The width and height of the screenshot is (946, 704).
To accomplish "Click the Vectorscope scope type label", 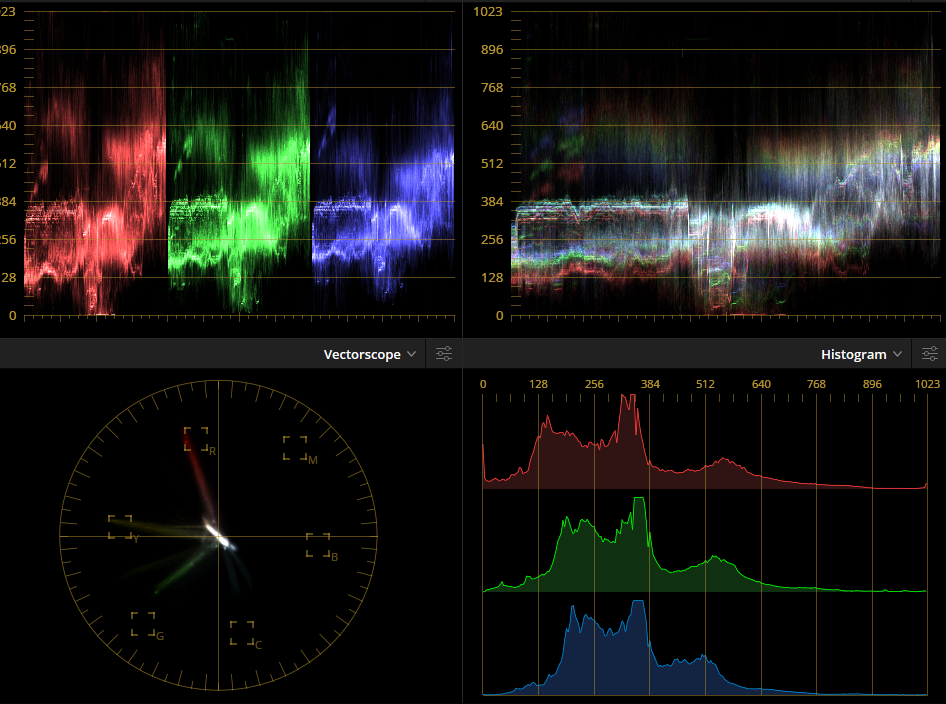I will 361,355.
